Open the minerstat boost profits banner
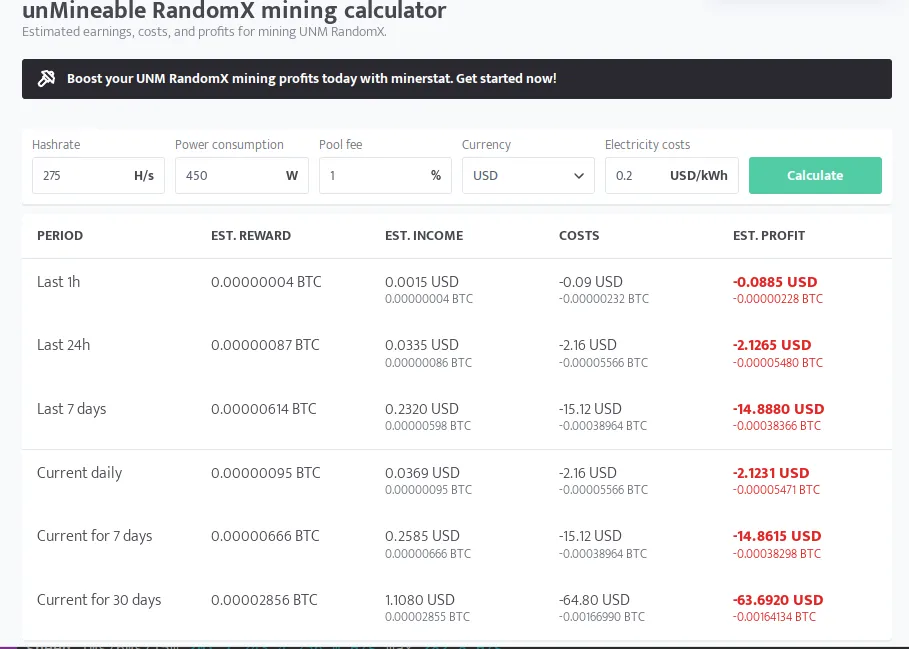This screenshot has height=649, width=909. point(457,79)
